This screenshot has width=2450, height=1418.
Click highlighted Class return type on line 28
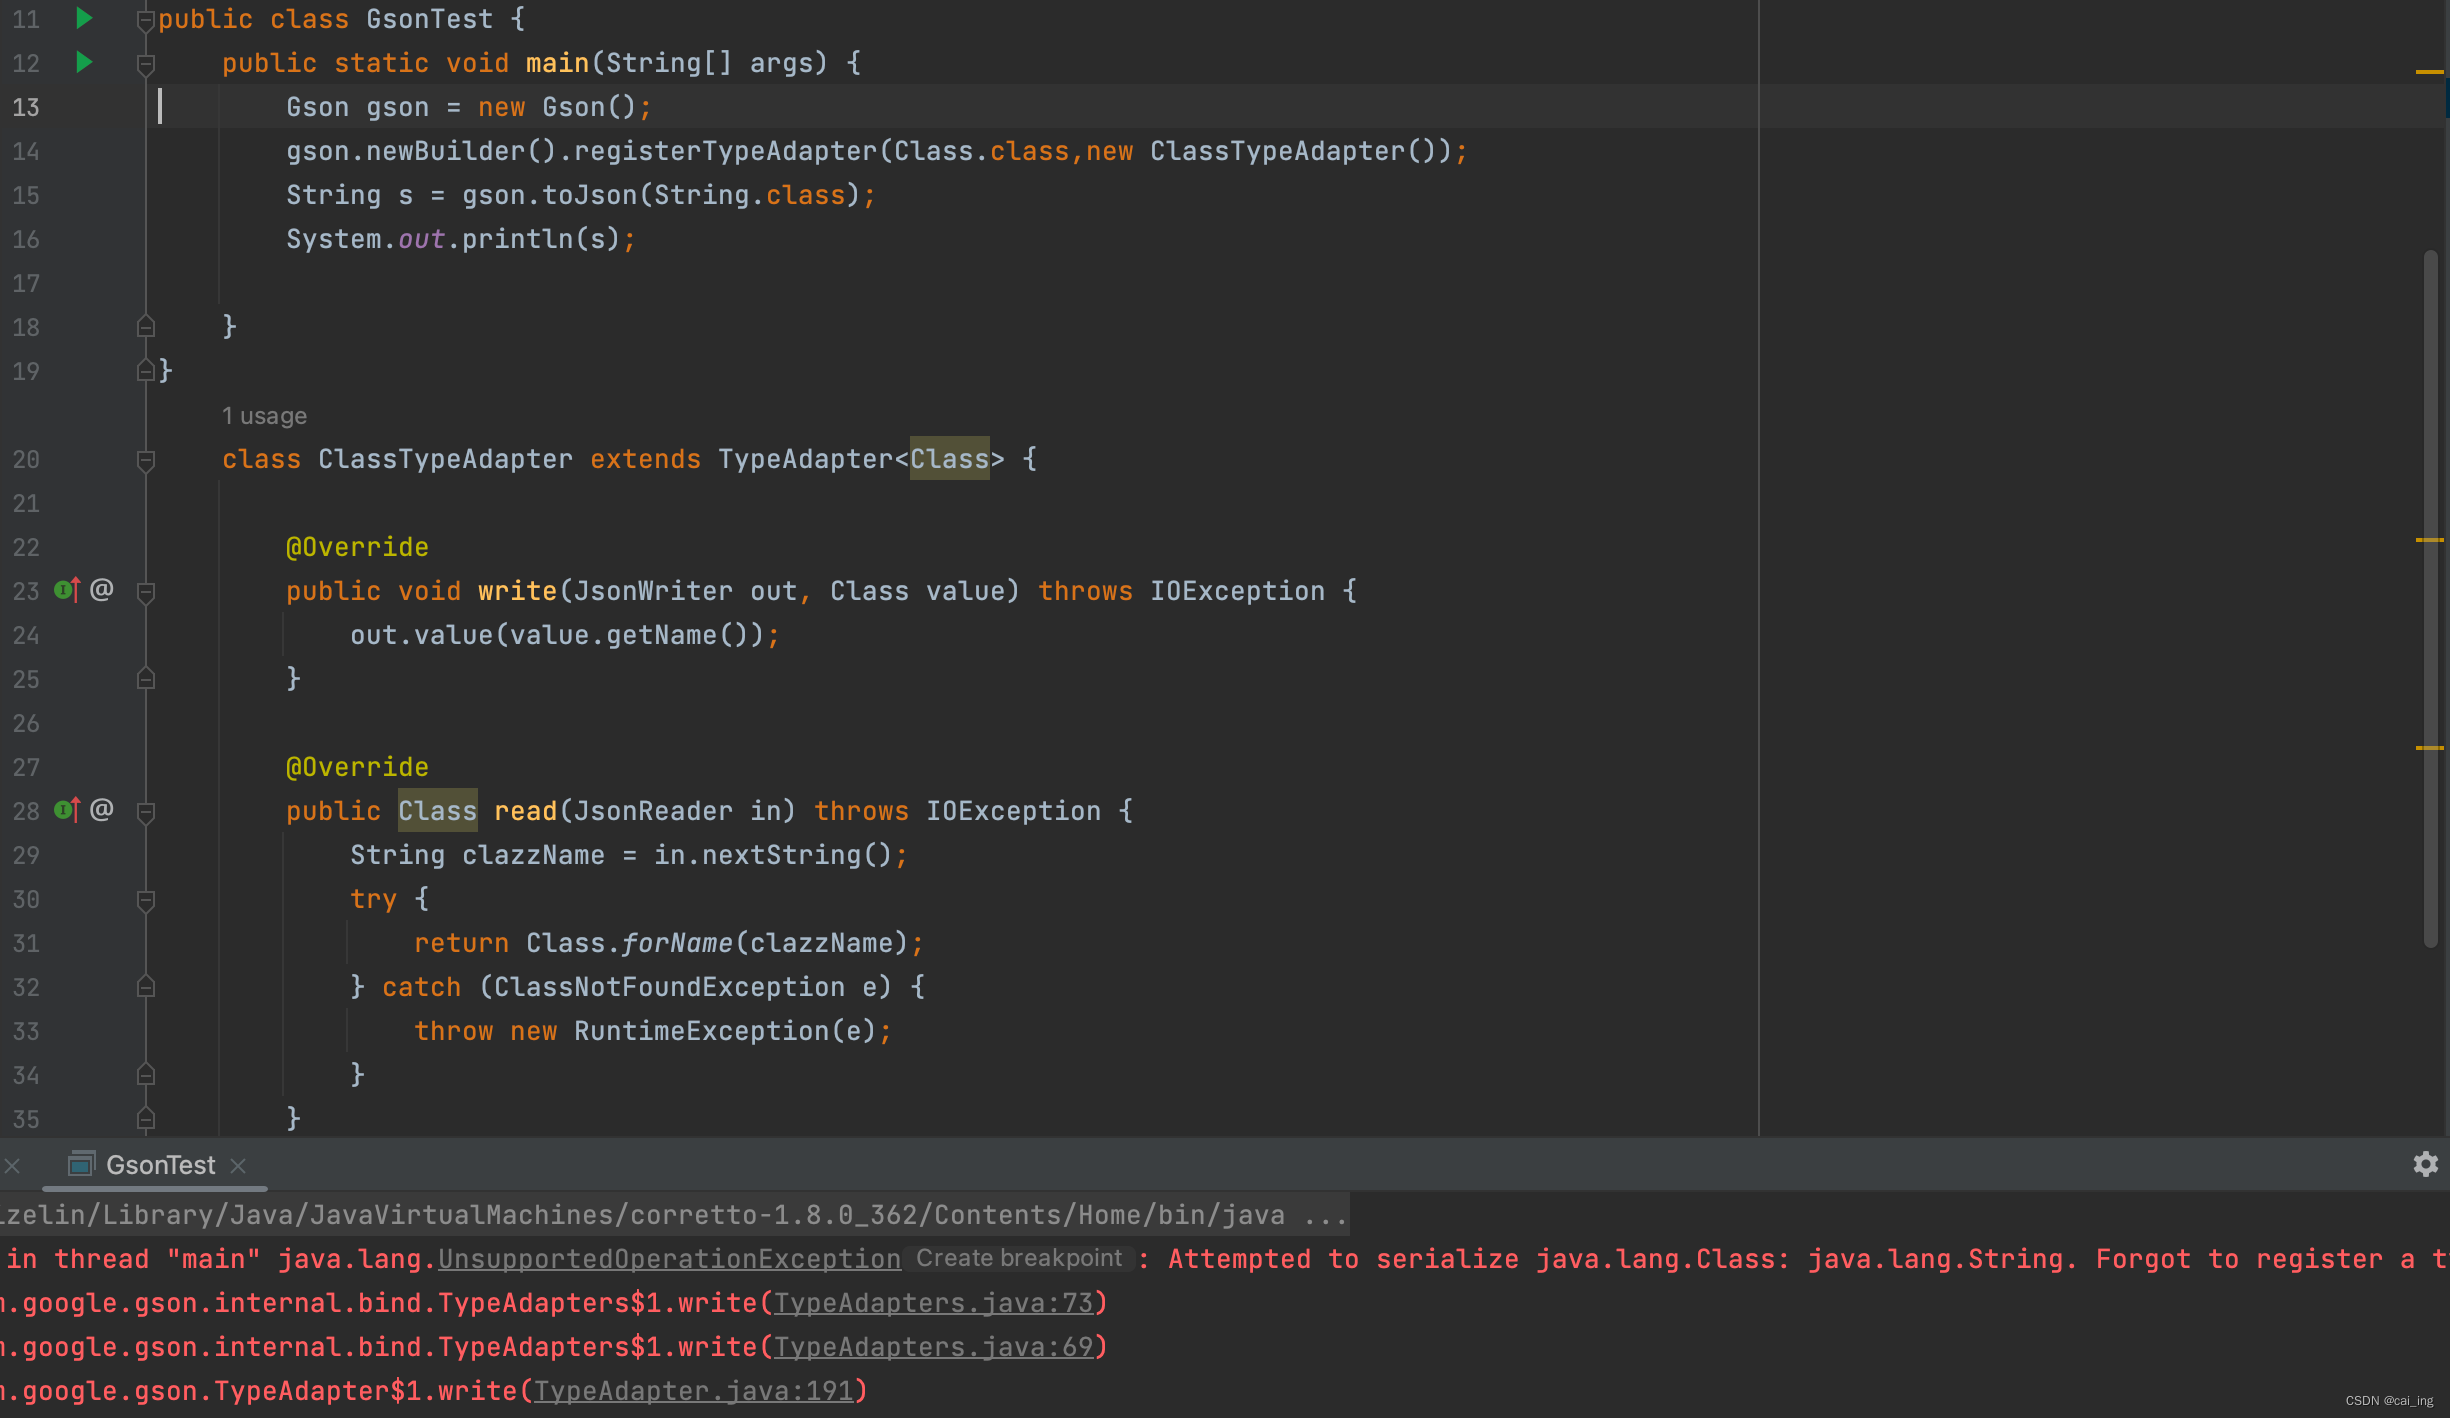tap(437, 811)
